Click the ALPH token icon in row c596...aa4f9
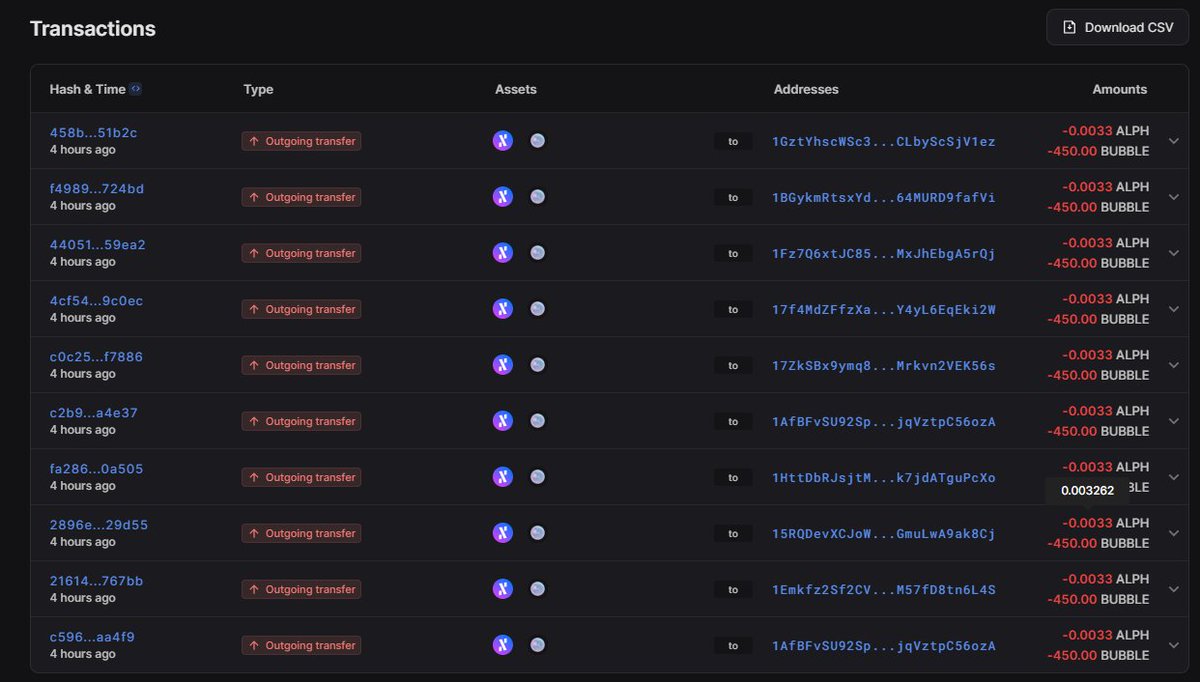 [x=503, y=645]
